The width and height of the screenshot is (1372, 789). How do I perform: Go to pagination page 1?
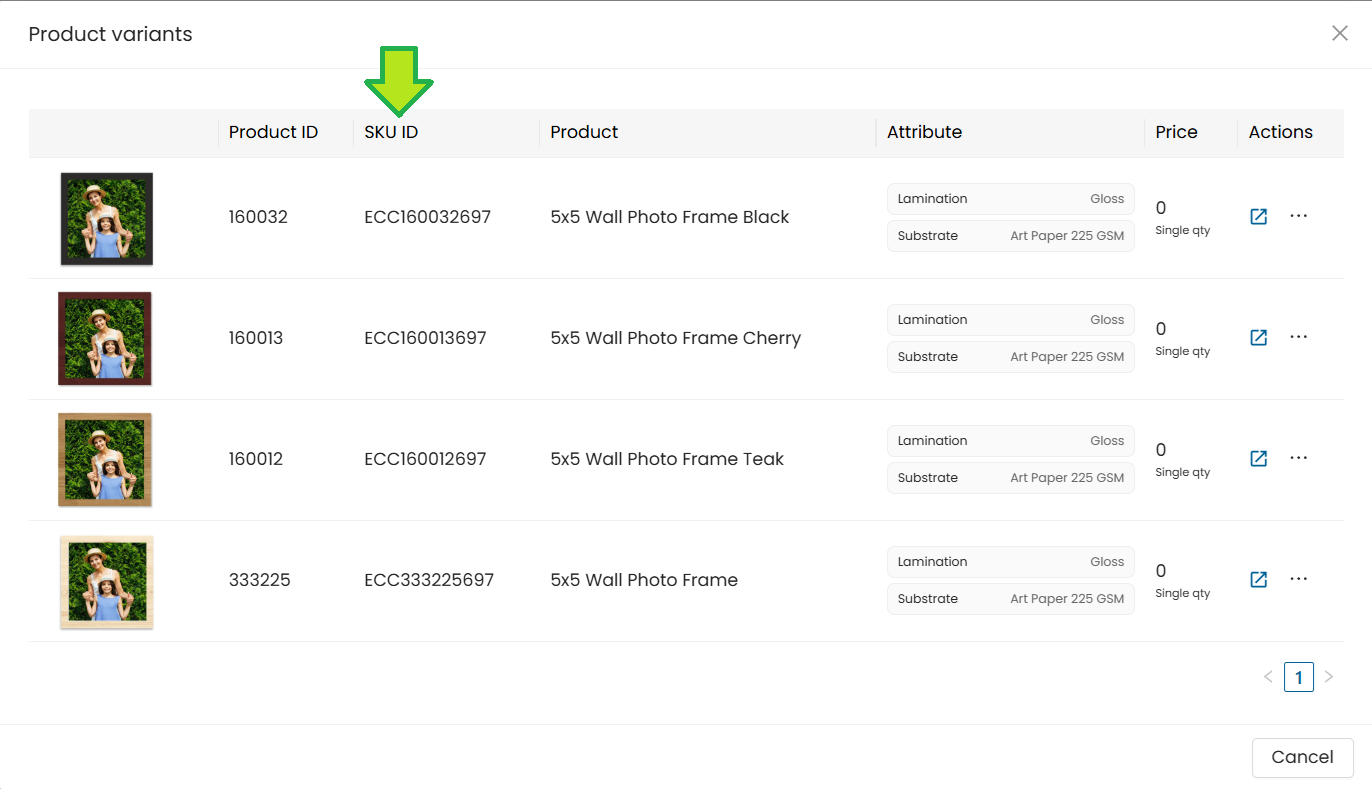tap(1298, 677)
